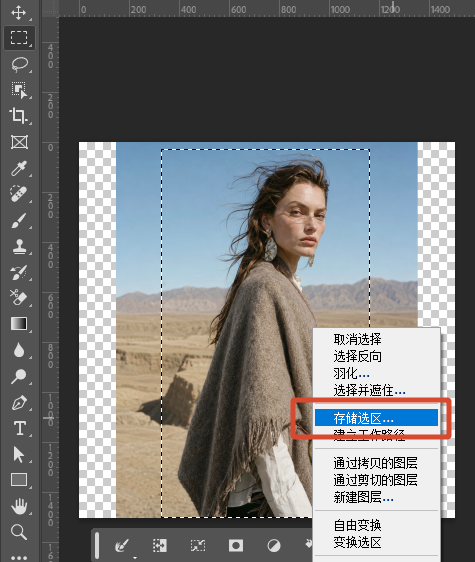Choose 取消选择 from the context menu

pyautogui.click(x=376, y=339)
